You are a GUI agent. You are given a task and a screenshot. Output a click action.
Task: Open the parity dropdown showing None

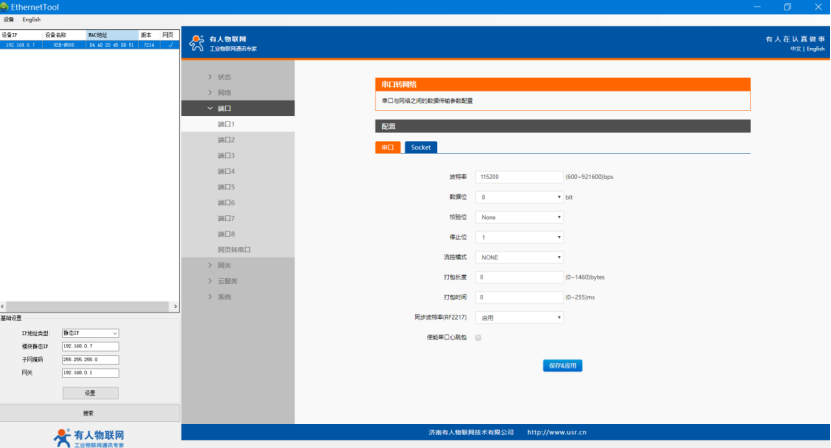point(520,217)
